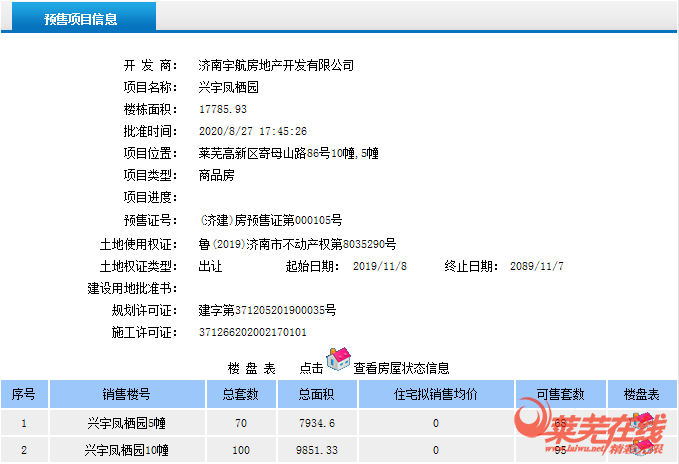Click the 楼盘表 column header

tap(642, 394)
